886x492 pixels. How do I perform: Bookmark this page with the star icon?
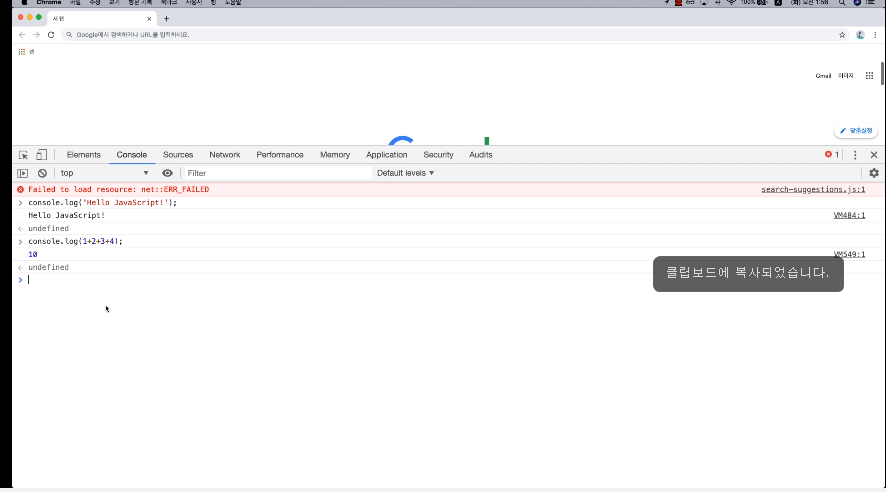[842, 35]
